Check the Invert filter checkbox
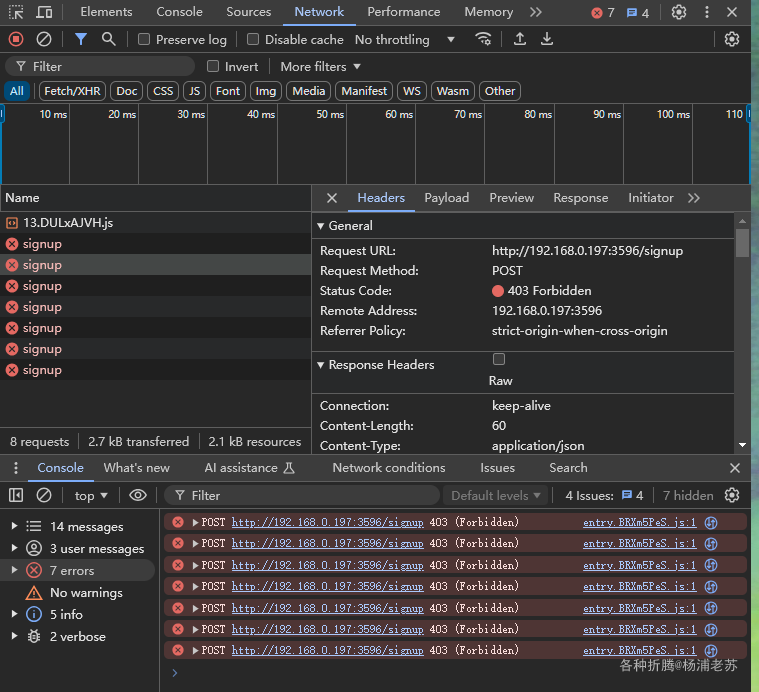The image size is (759, 692). tap(213, 66)
